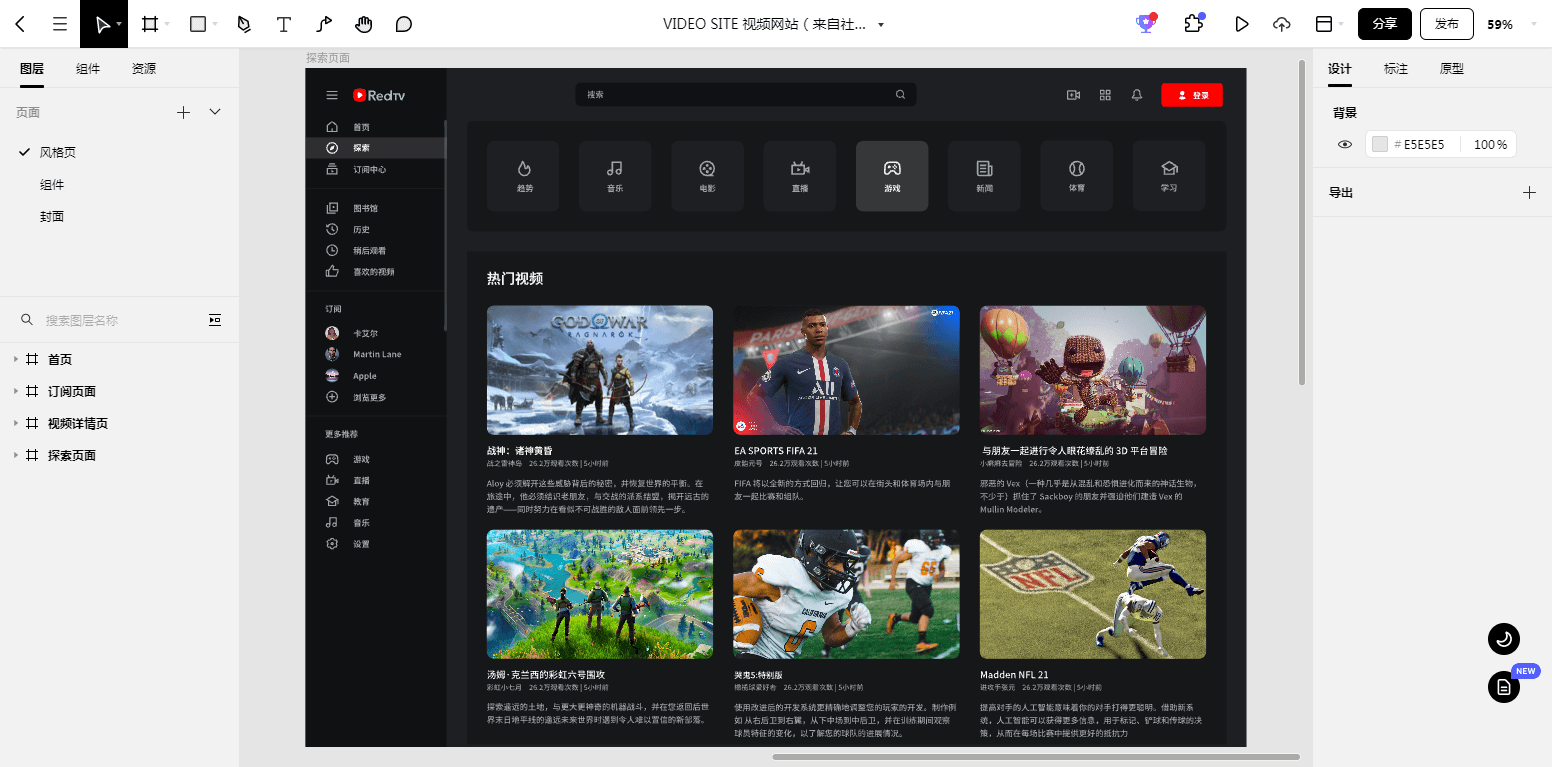Edit the 100% opacity value
Image resolution: width=1552 pixels, height=767 pixels.
point(1490,144)
